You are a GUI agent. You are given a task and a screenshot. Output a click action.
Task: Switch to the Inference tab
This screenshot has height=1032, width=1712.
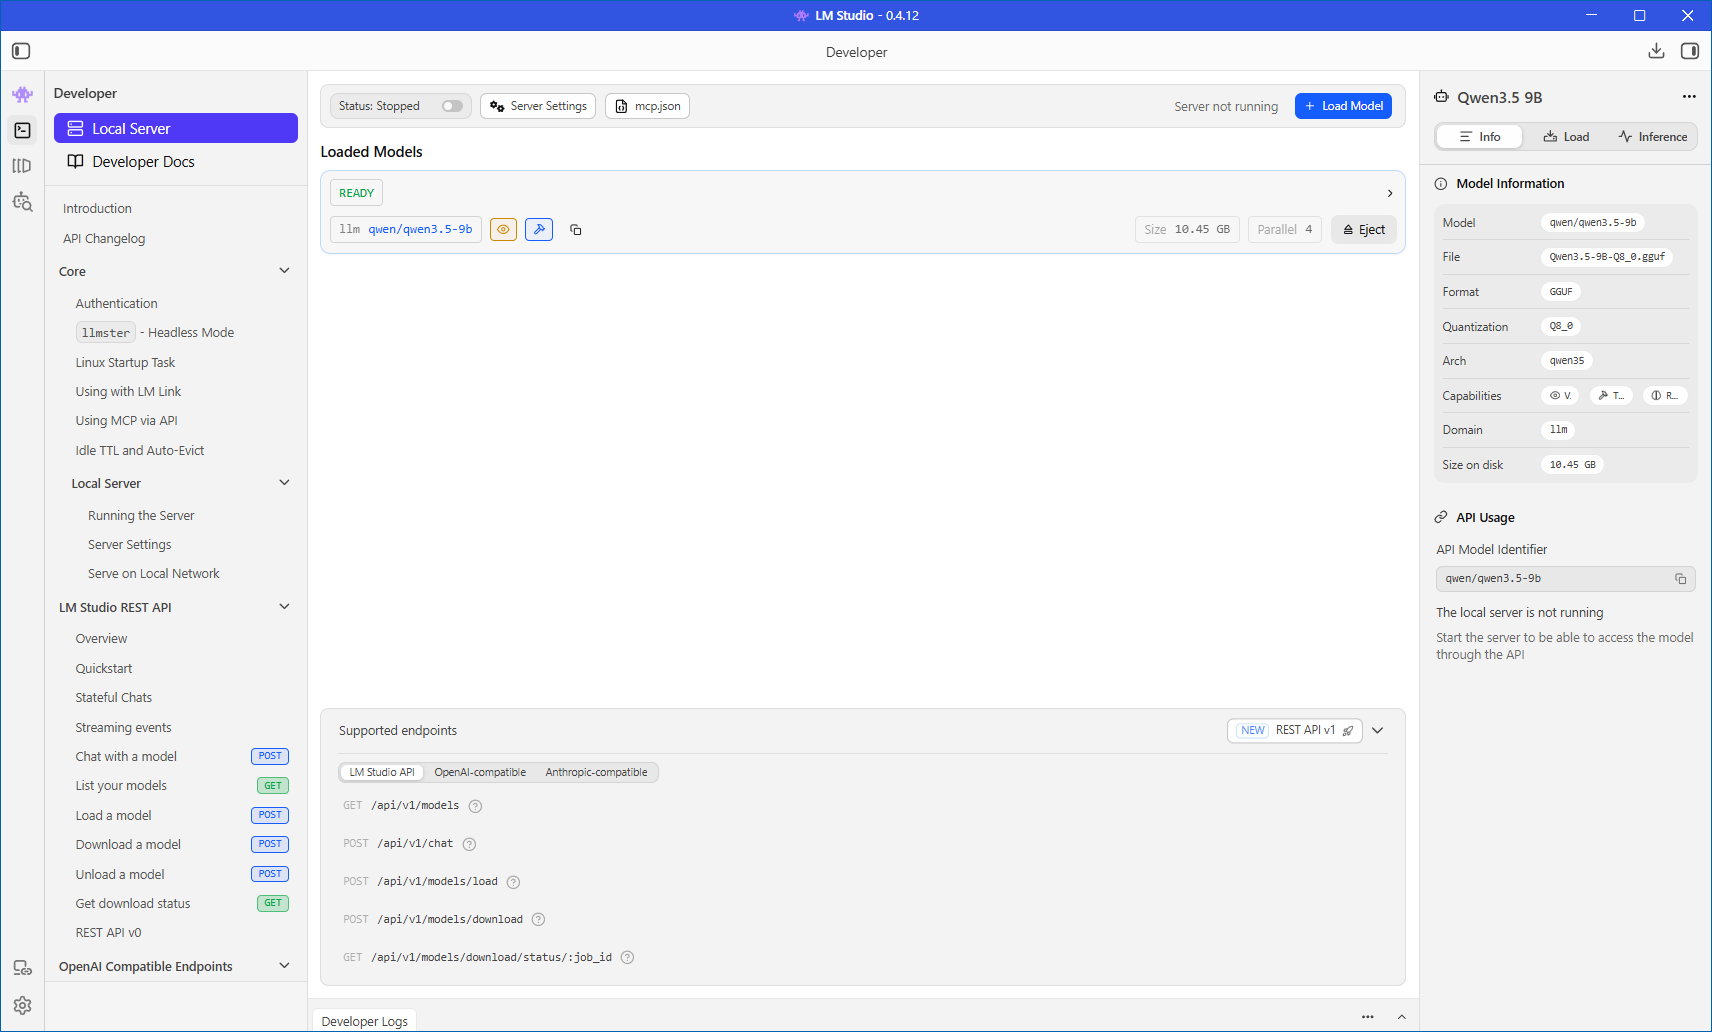tap(1653, 137)
